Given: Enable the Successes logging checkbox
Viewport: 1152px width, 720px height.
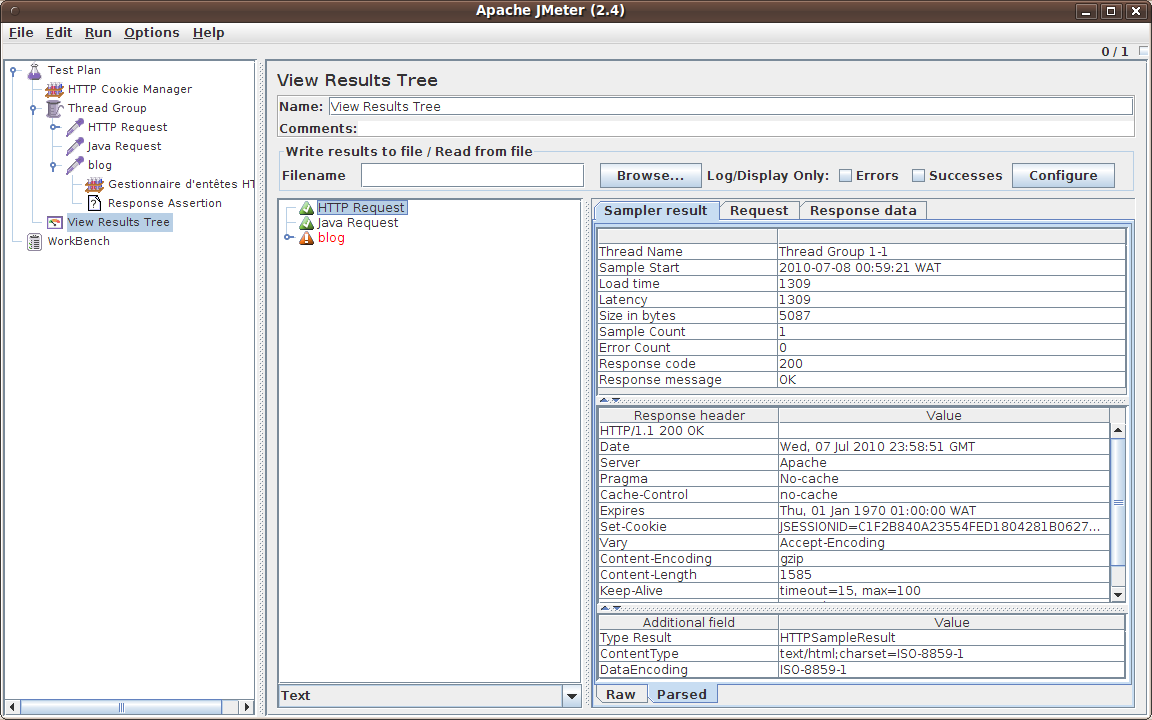Looking at the screenshot, I should [918, 175].
